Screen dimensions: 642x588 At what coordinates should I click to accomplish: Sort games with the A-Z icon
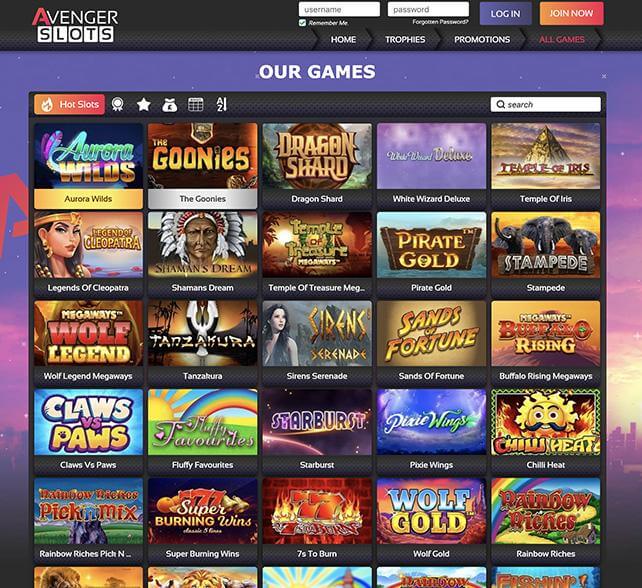[x=221, y=104]
